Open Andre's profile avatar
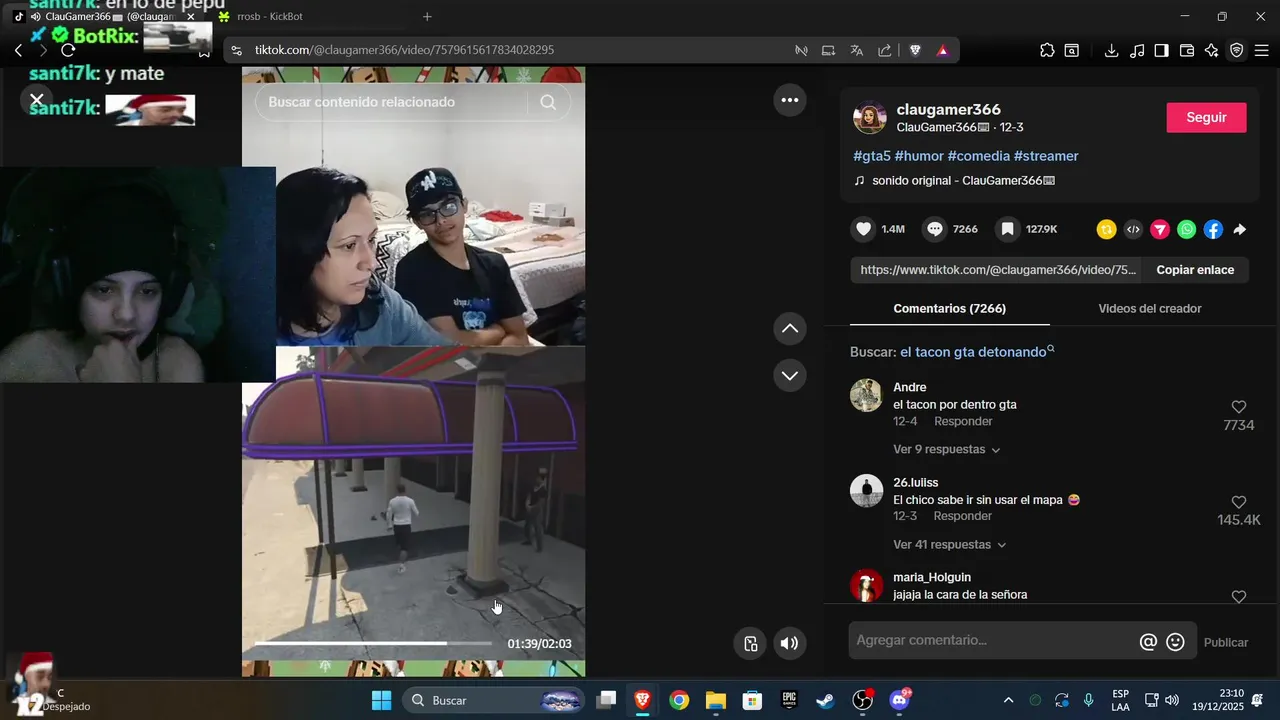Image resolution: width=1280 pixels, height=720 pixels. pyautogui.click(x=866, y=395)
